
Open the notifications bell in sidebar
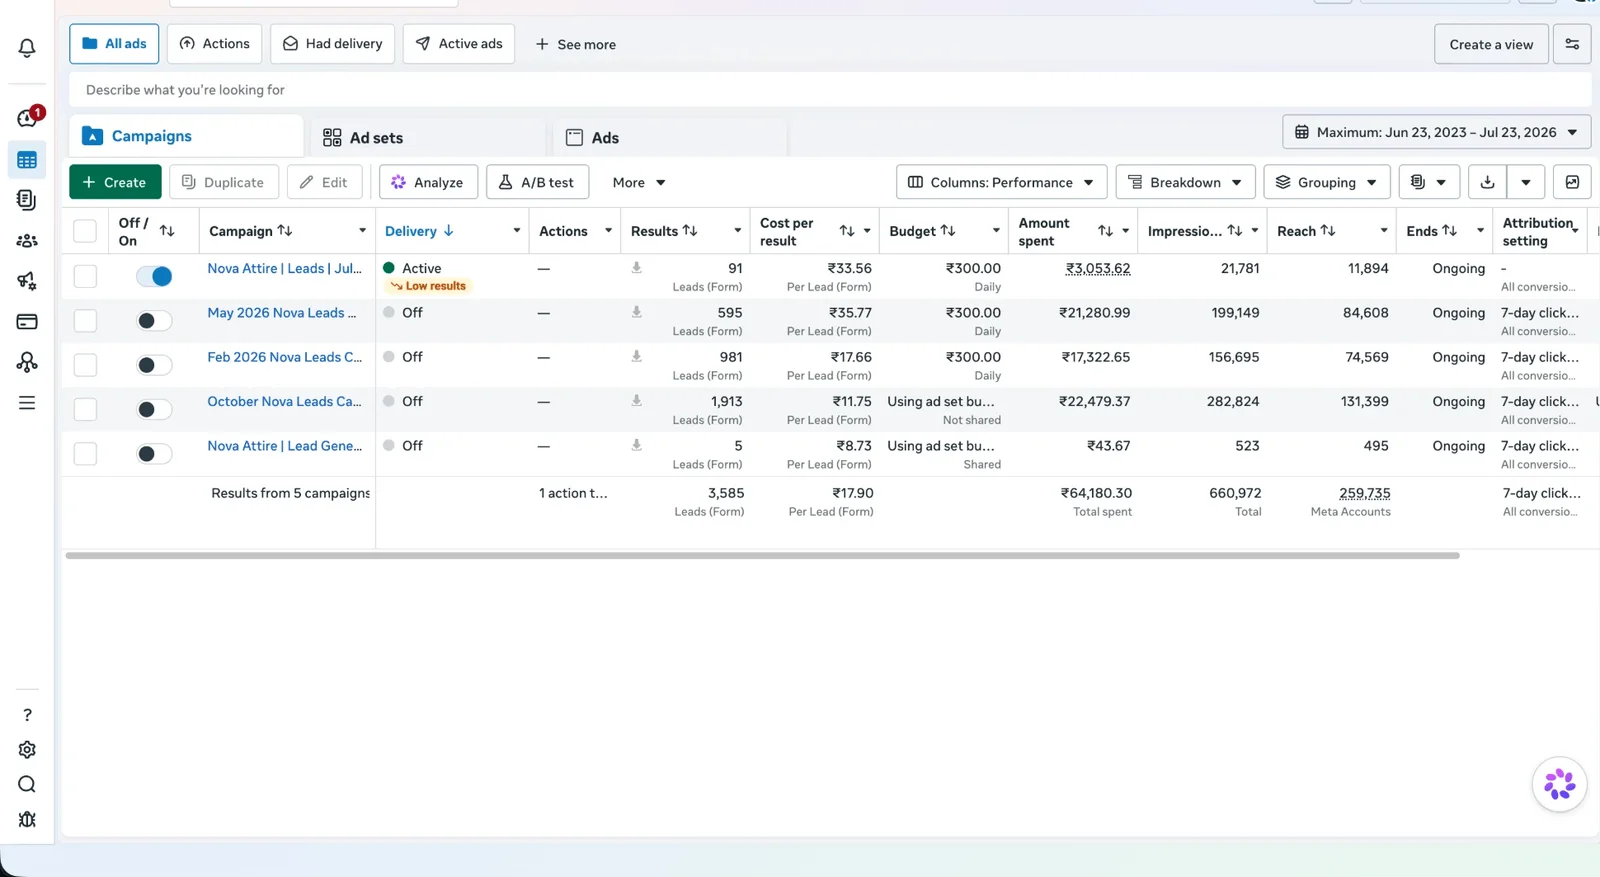coord(27,48)
